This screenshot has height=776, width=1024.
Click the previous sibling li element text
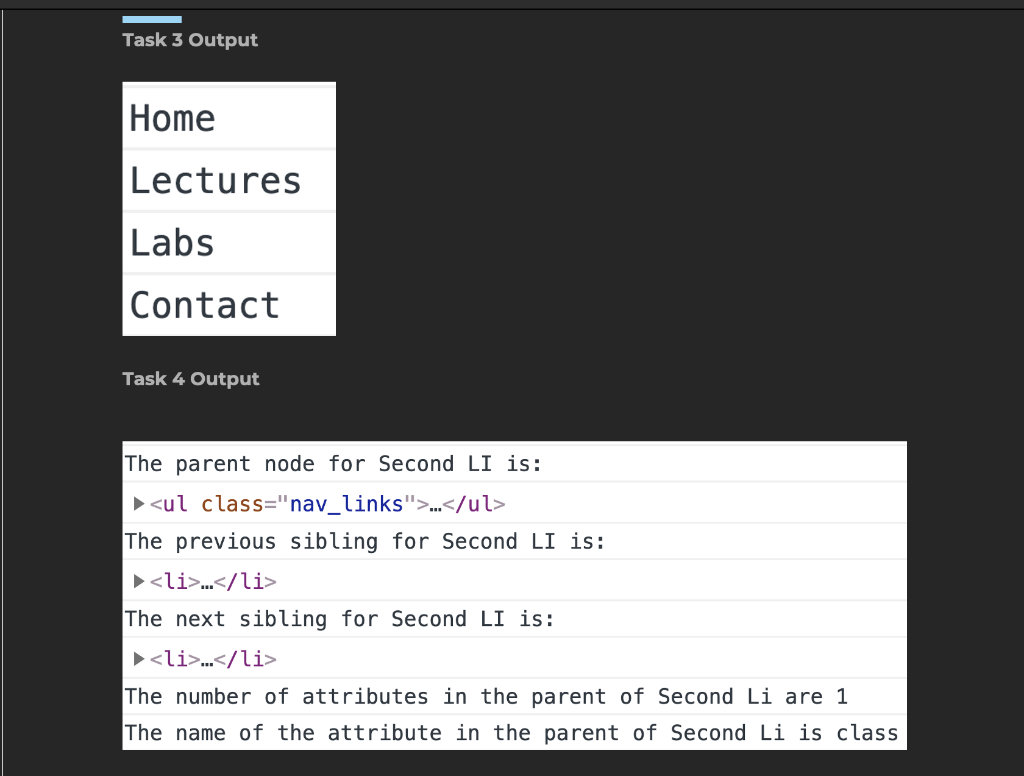pos(213,581)
